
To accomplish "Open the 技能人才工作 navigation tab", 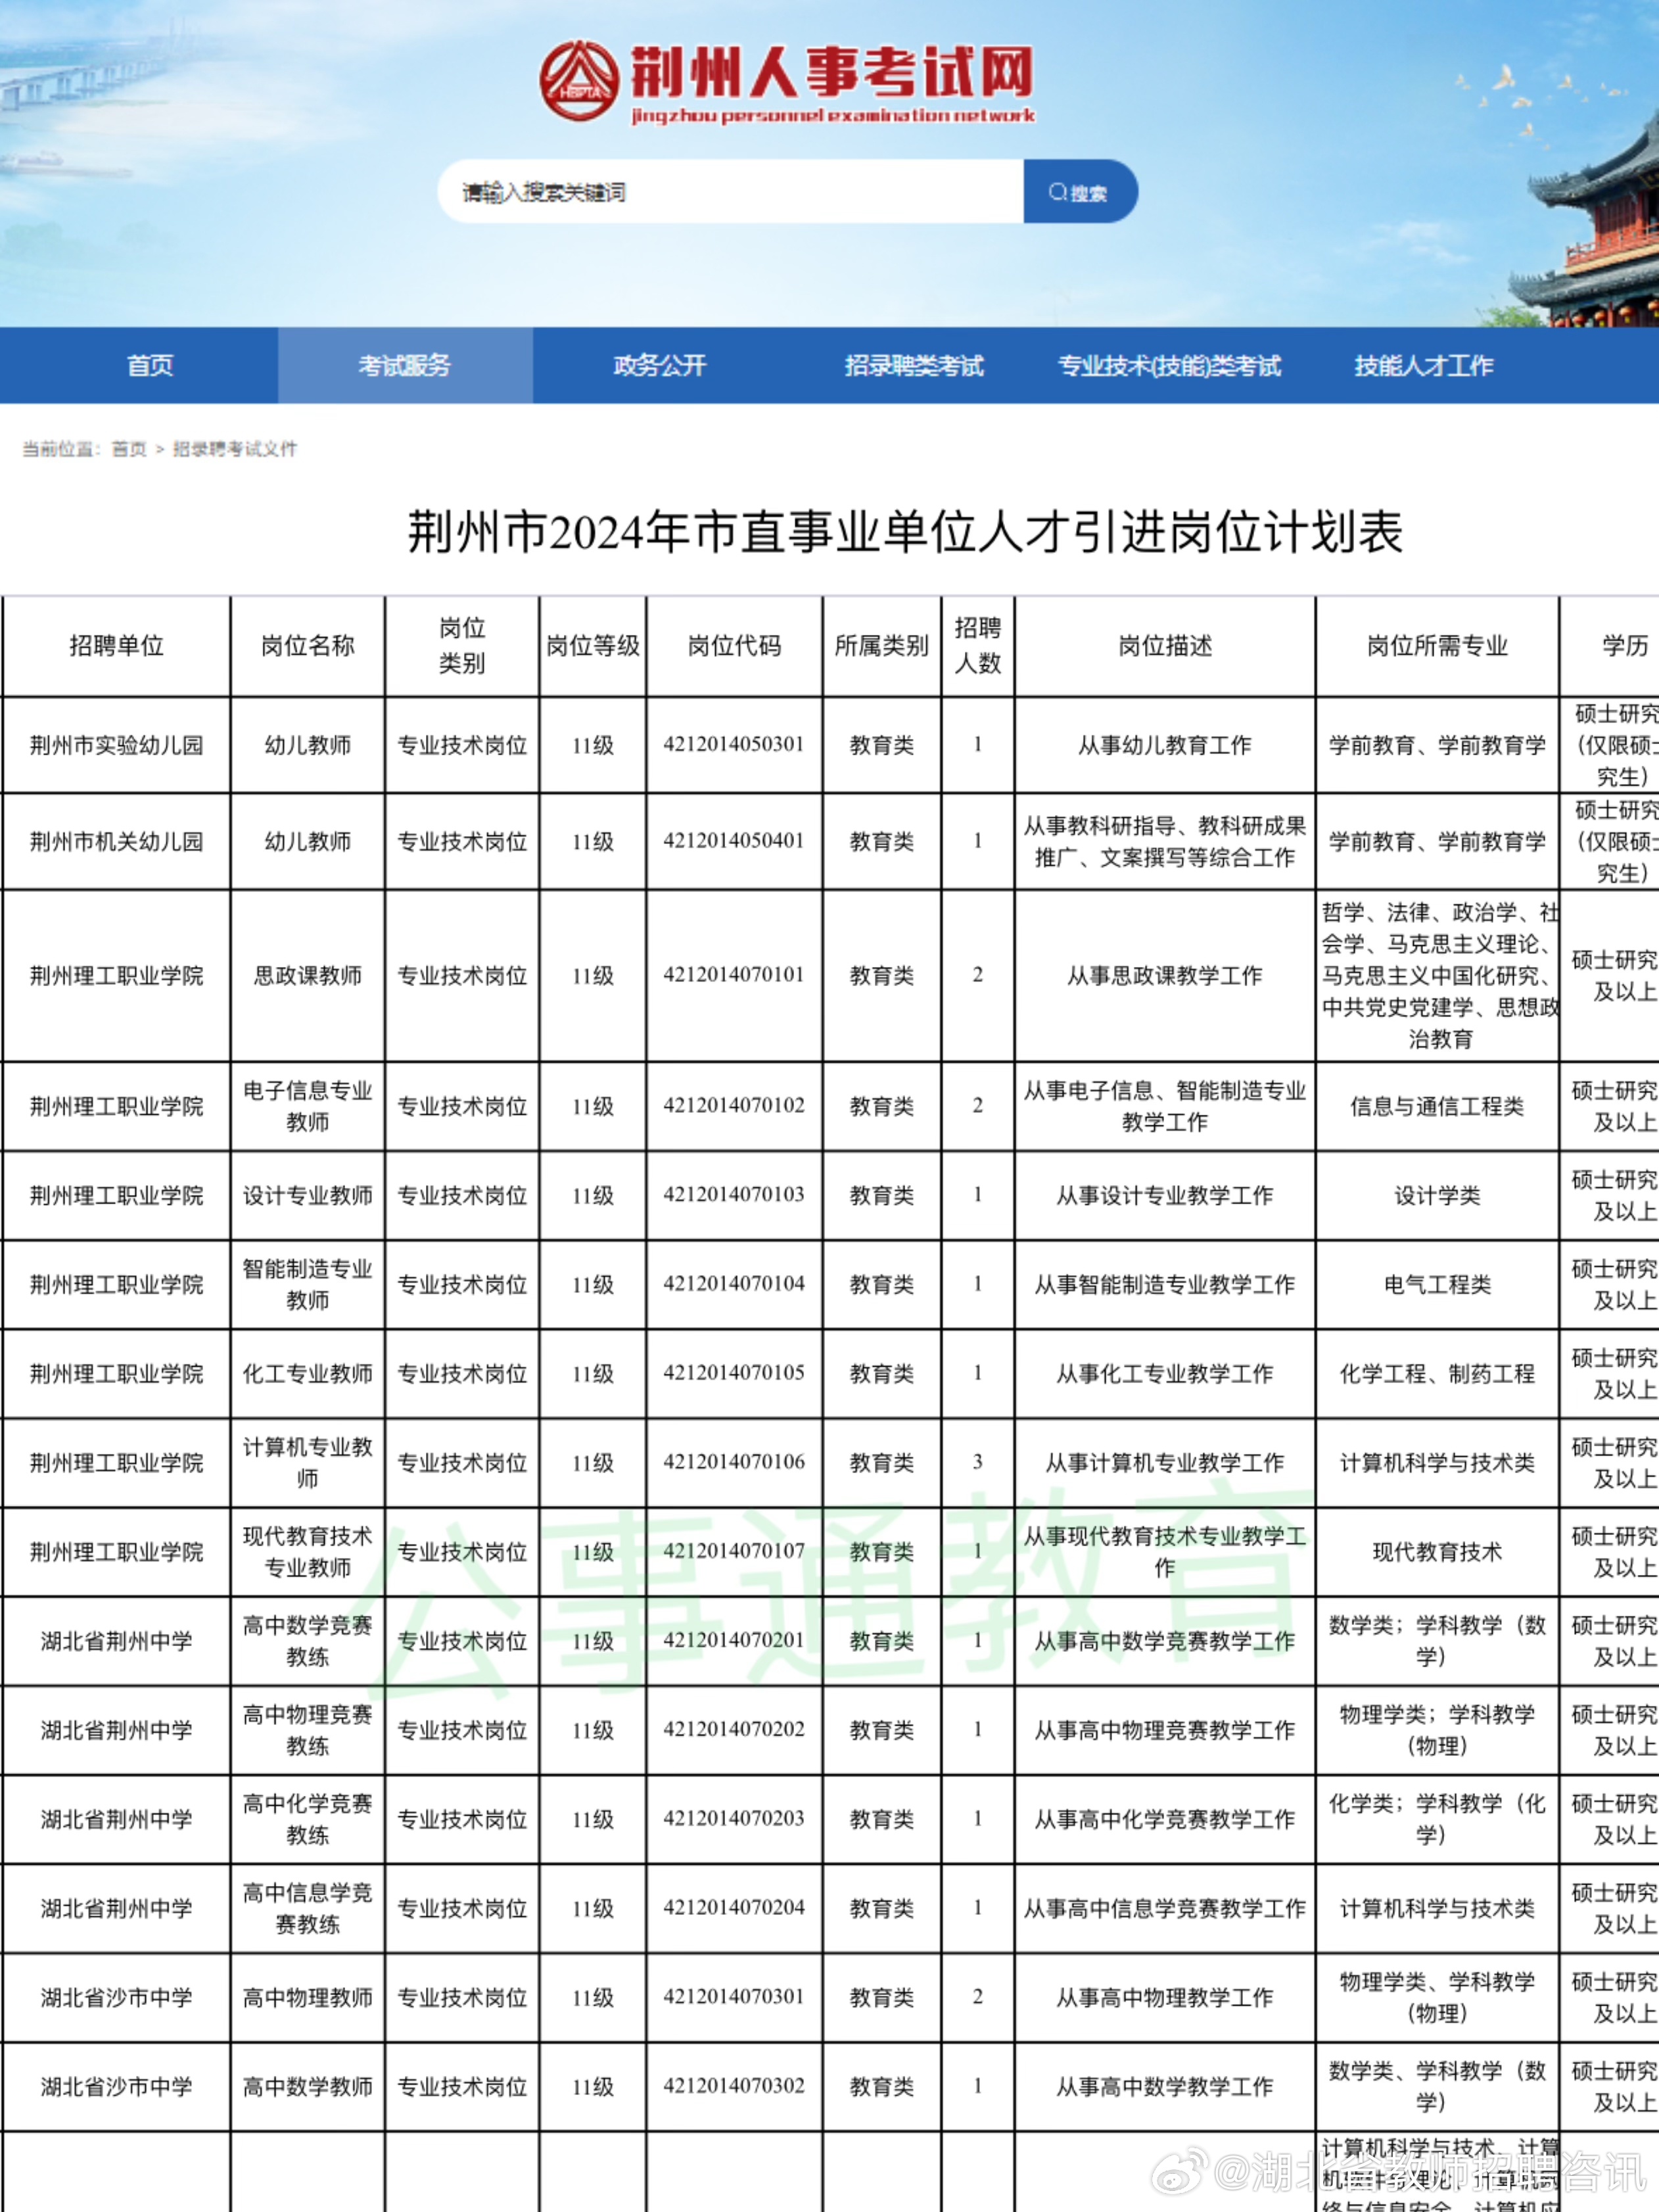I will (x=1424, y=366).
